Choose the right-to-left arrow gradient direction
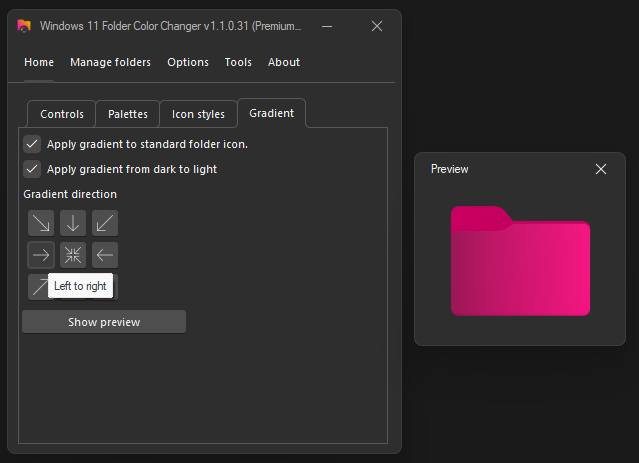This screenshot has width=639, height=463. tap(105, 254)
